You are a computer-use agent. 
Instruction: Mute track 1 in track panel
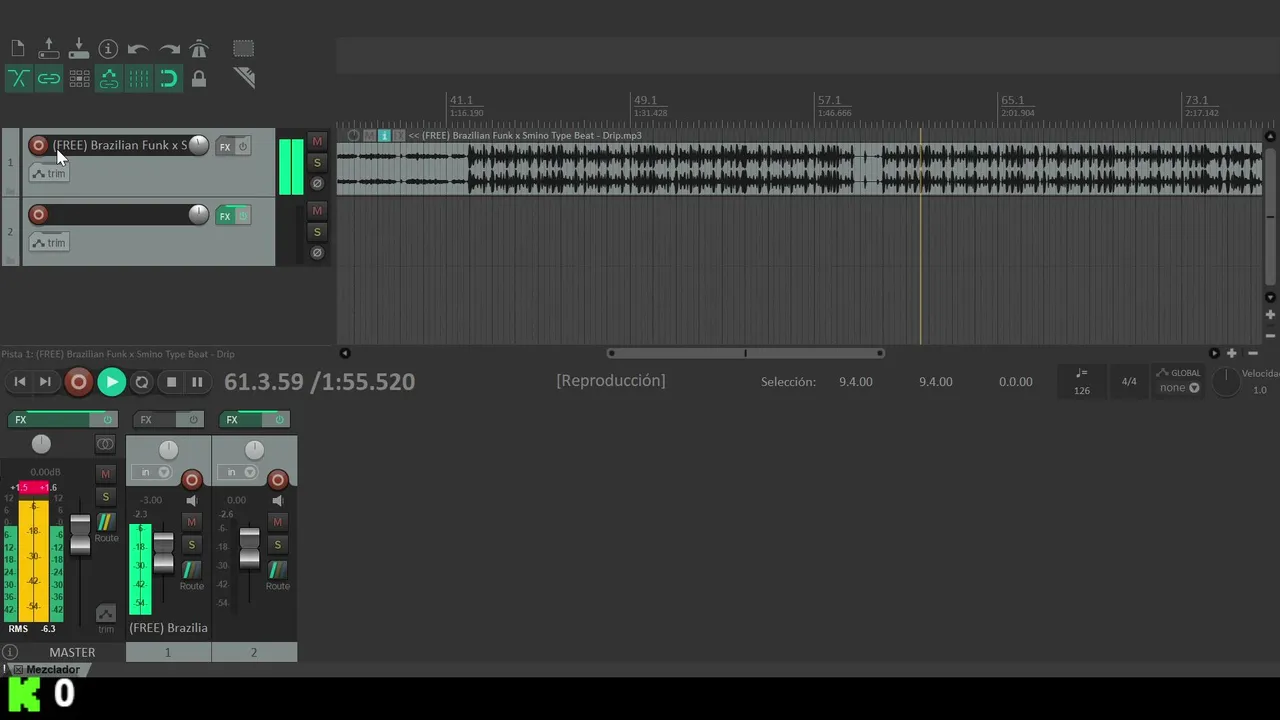317,141
